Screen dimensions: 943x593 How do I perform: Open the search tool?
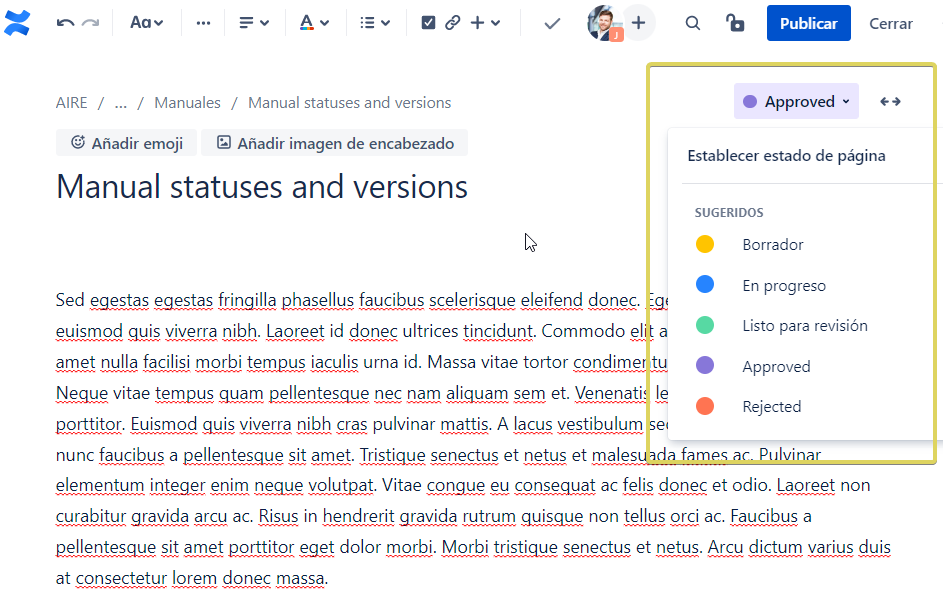tap(692, 22)
